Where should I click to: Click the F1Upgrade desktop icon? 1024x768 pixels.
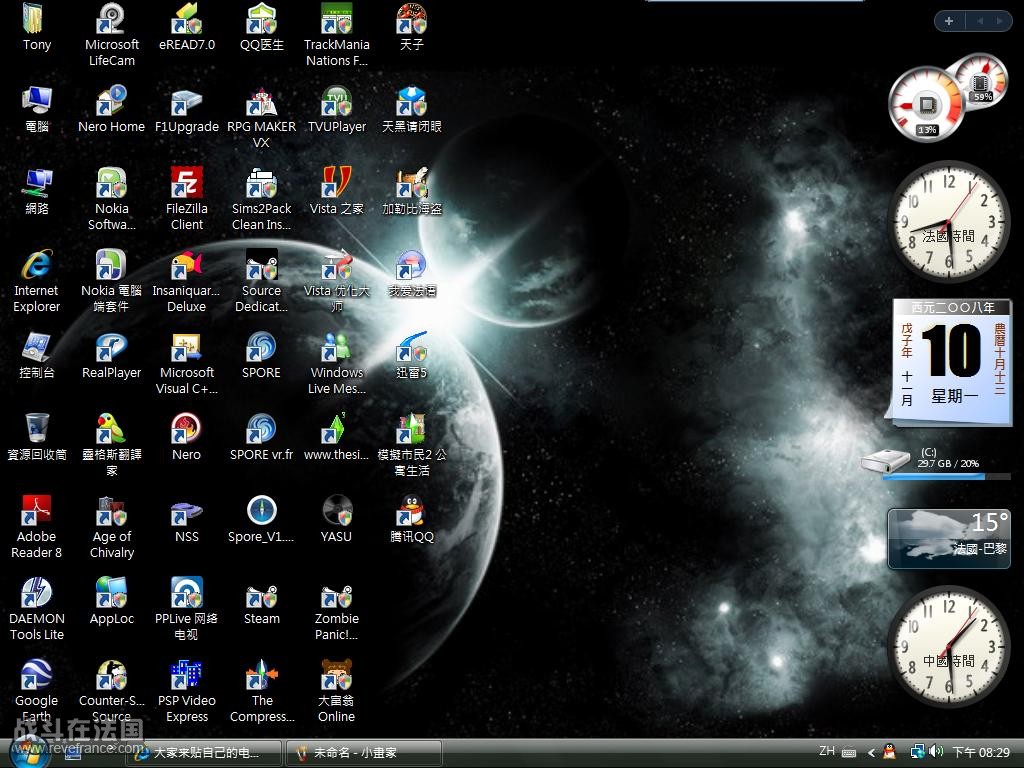point(187,101)
